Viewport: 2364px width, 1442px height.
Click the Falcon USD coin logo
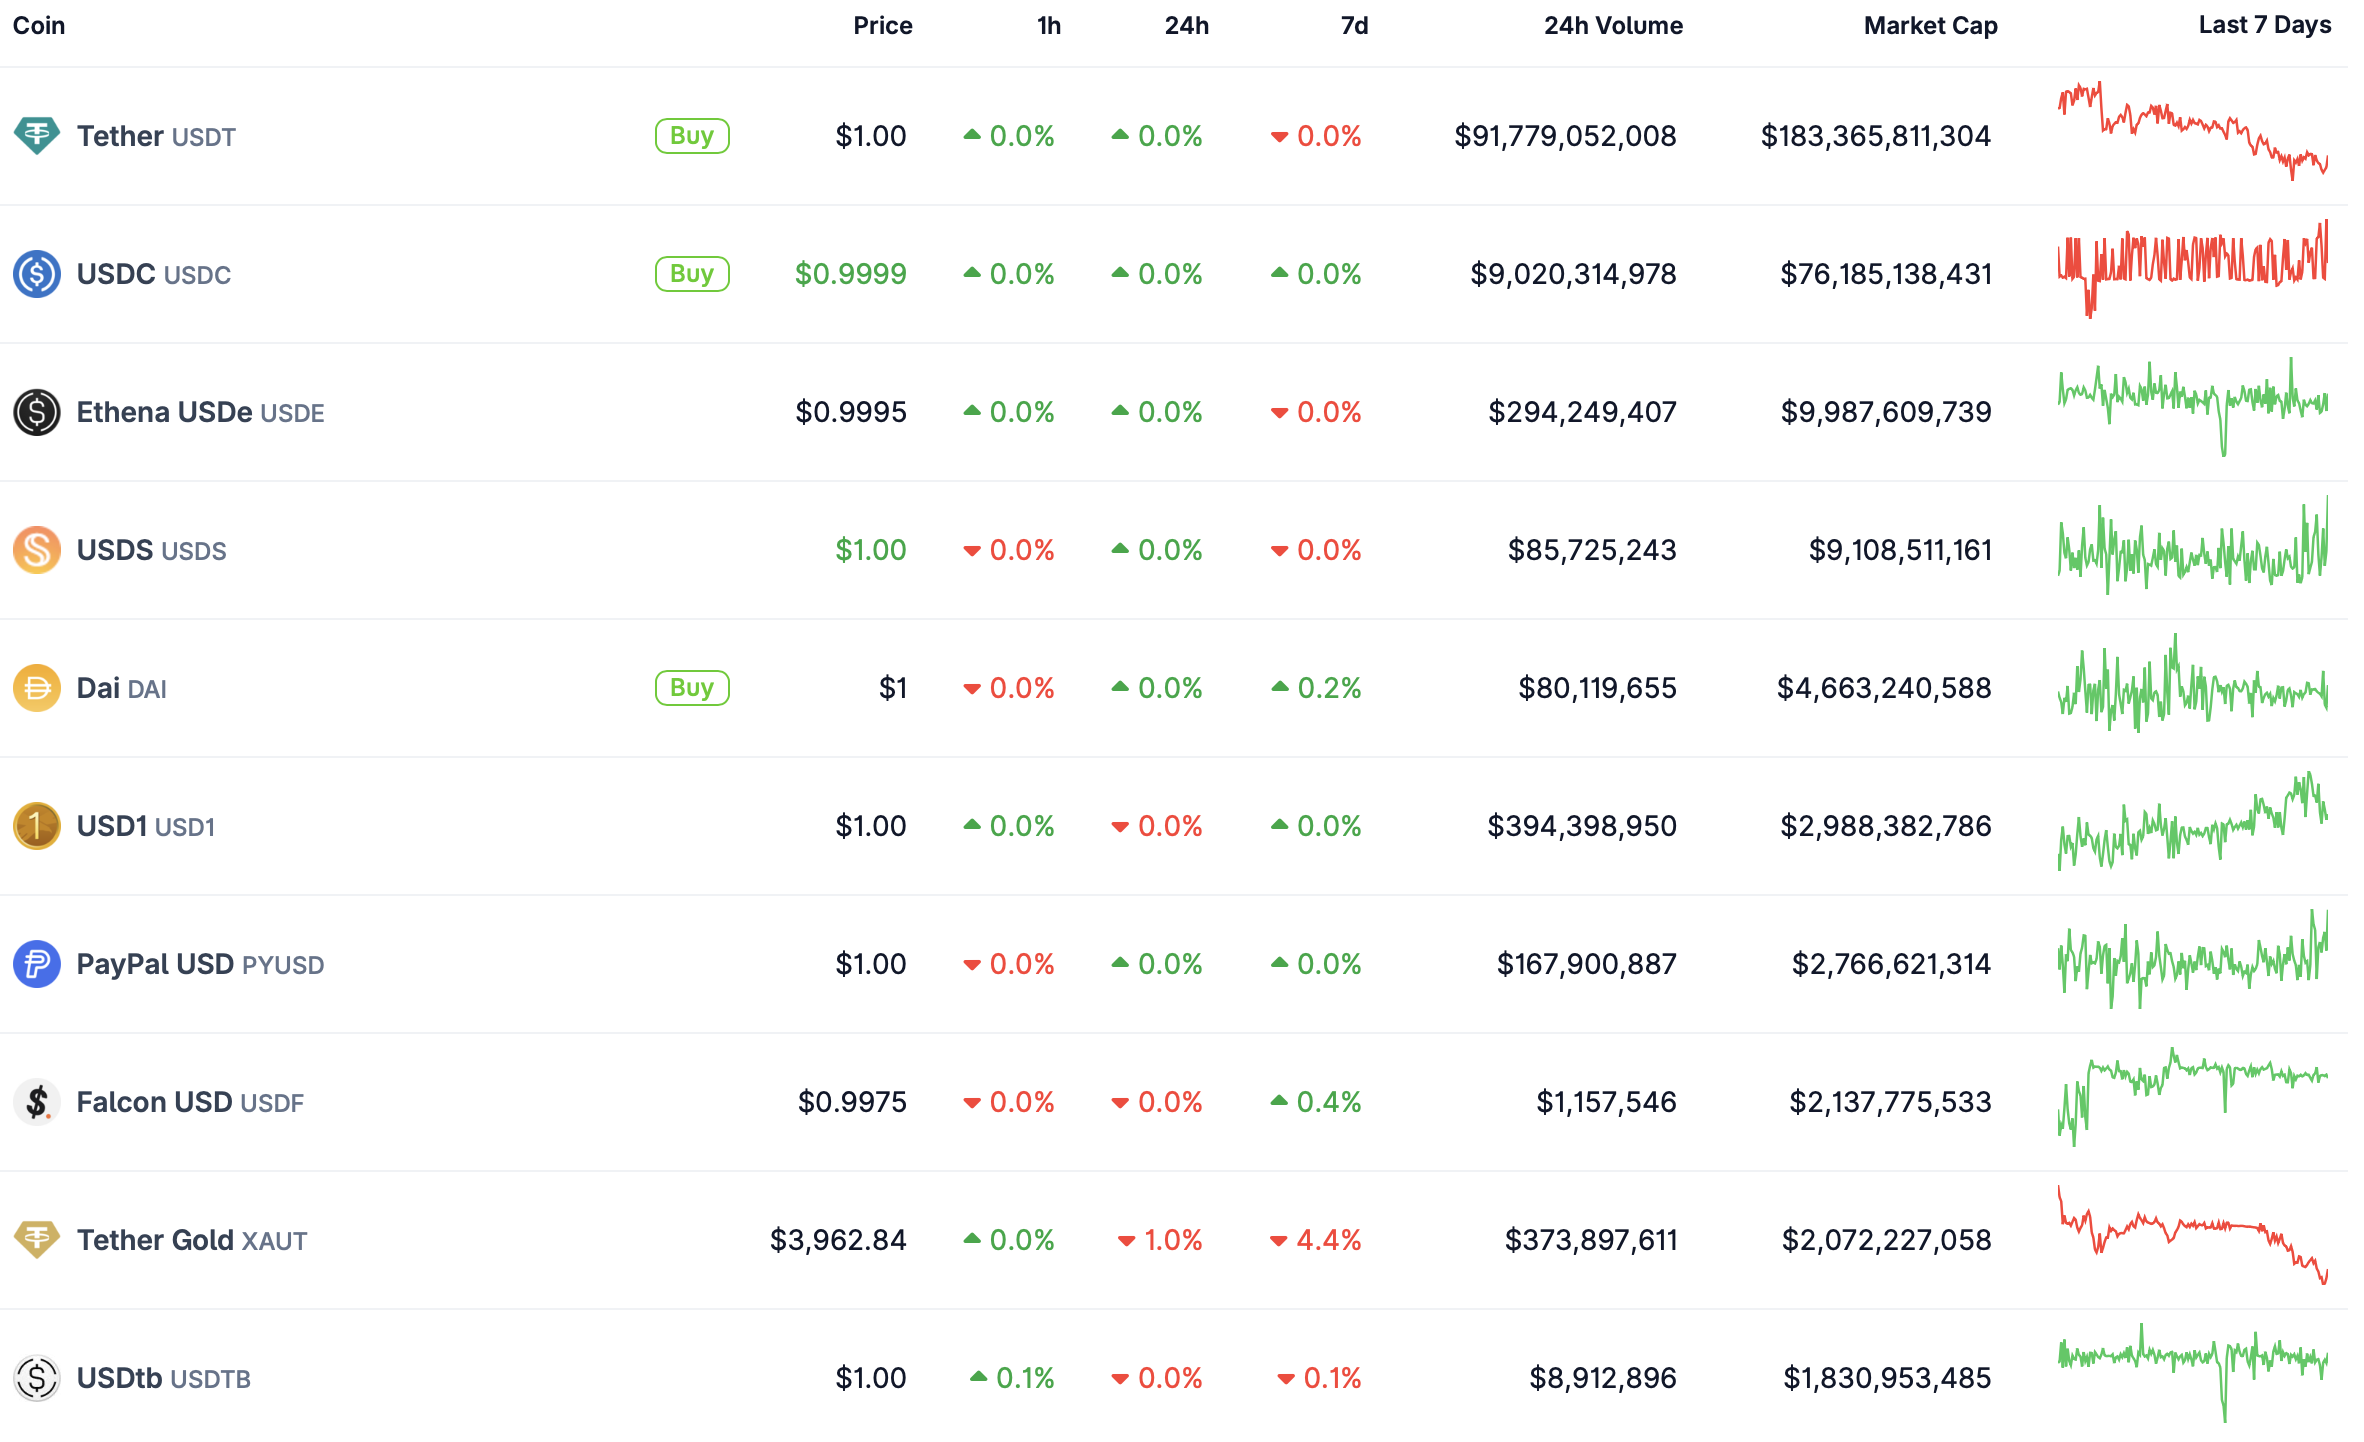click(x=38, y=1102)
